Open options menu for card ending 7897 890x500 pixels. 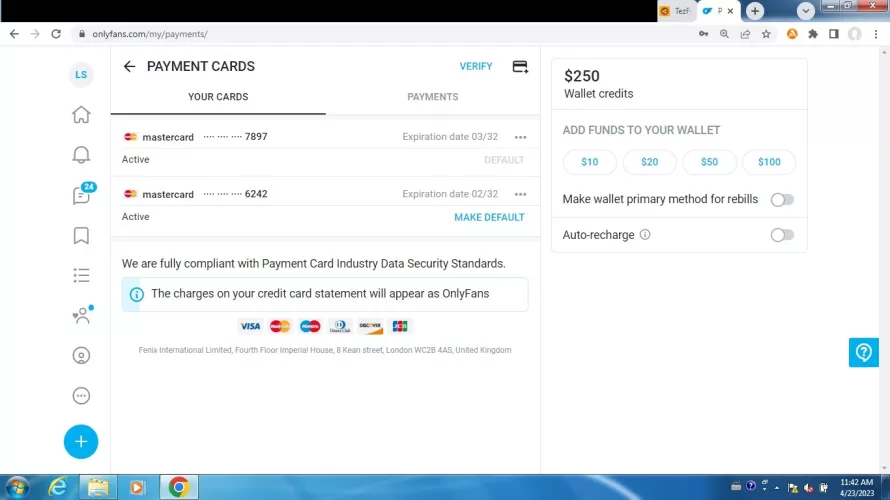tap(520, 137)
